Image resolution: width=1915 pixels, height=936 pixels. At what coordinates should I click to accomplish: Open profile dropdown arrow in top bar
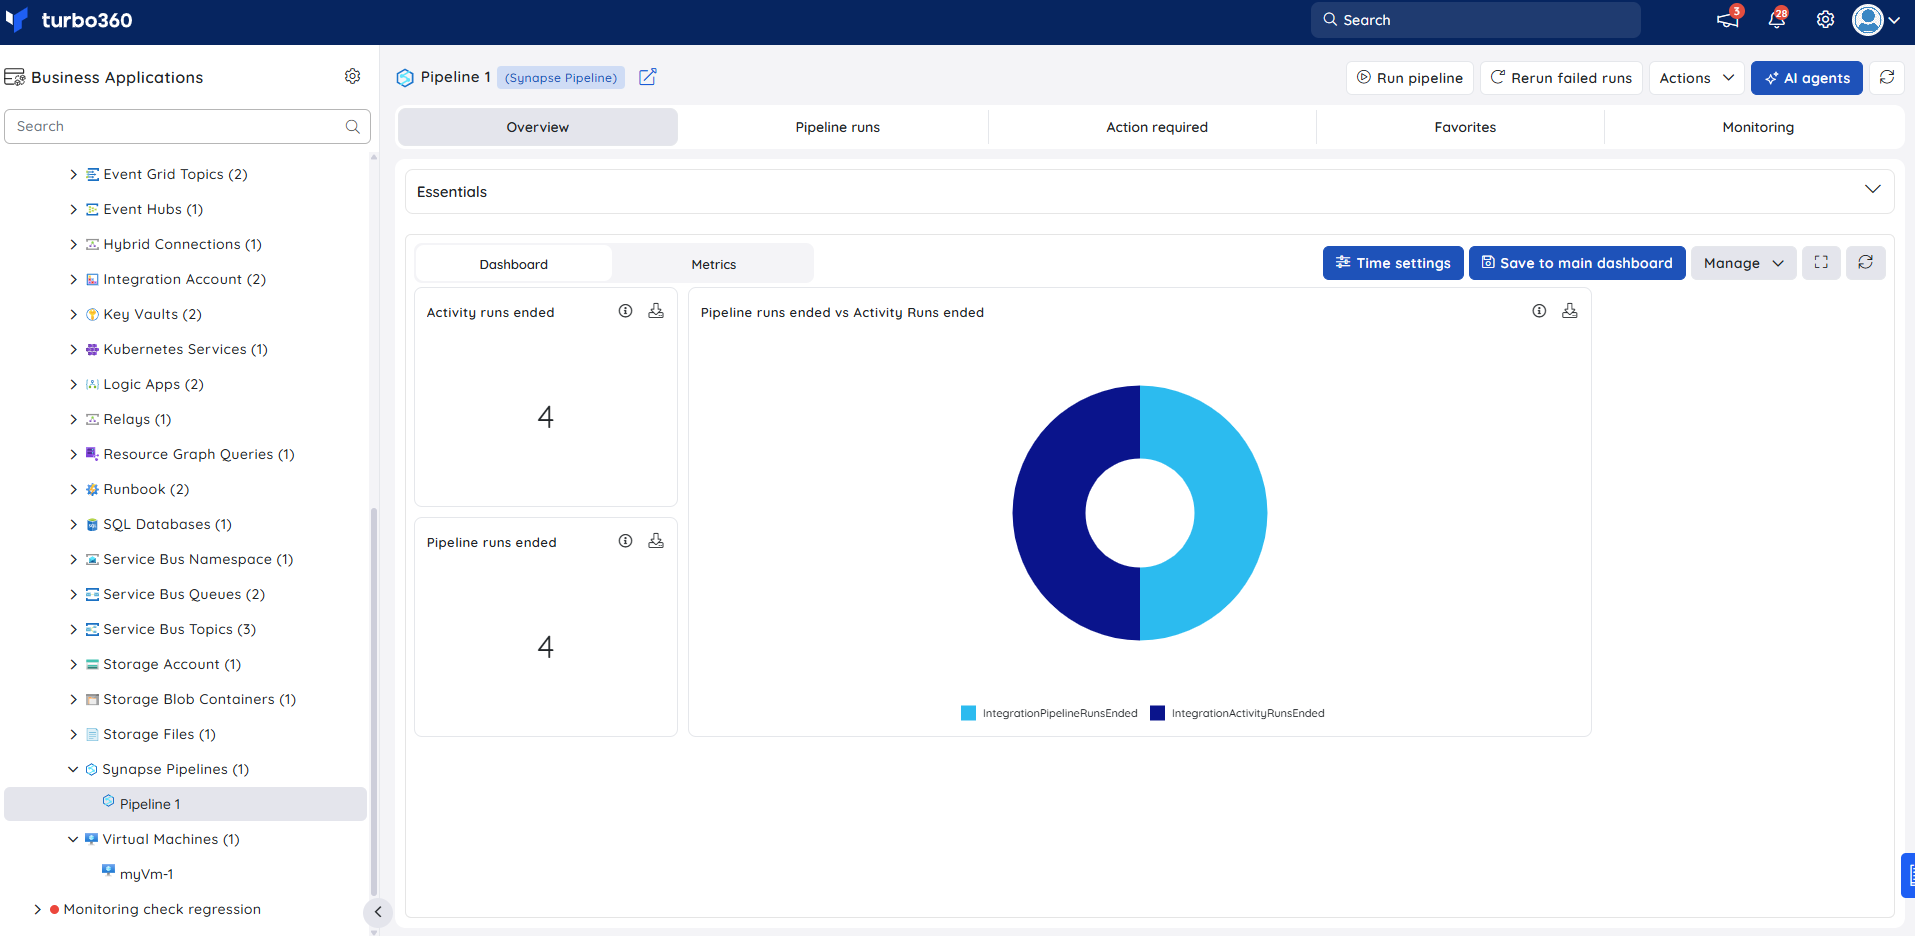tap(1894, 20)
